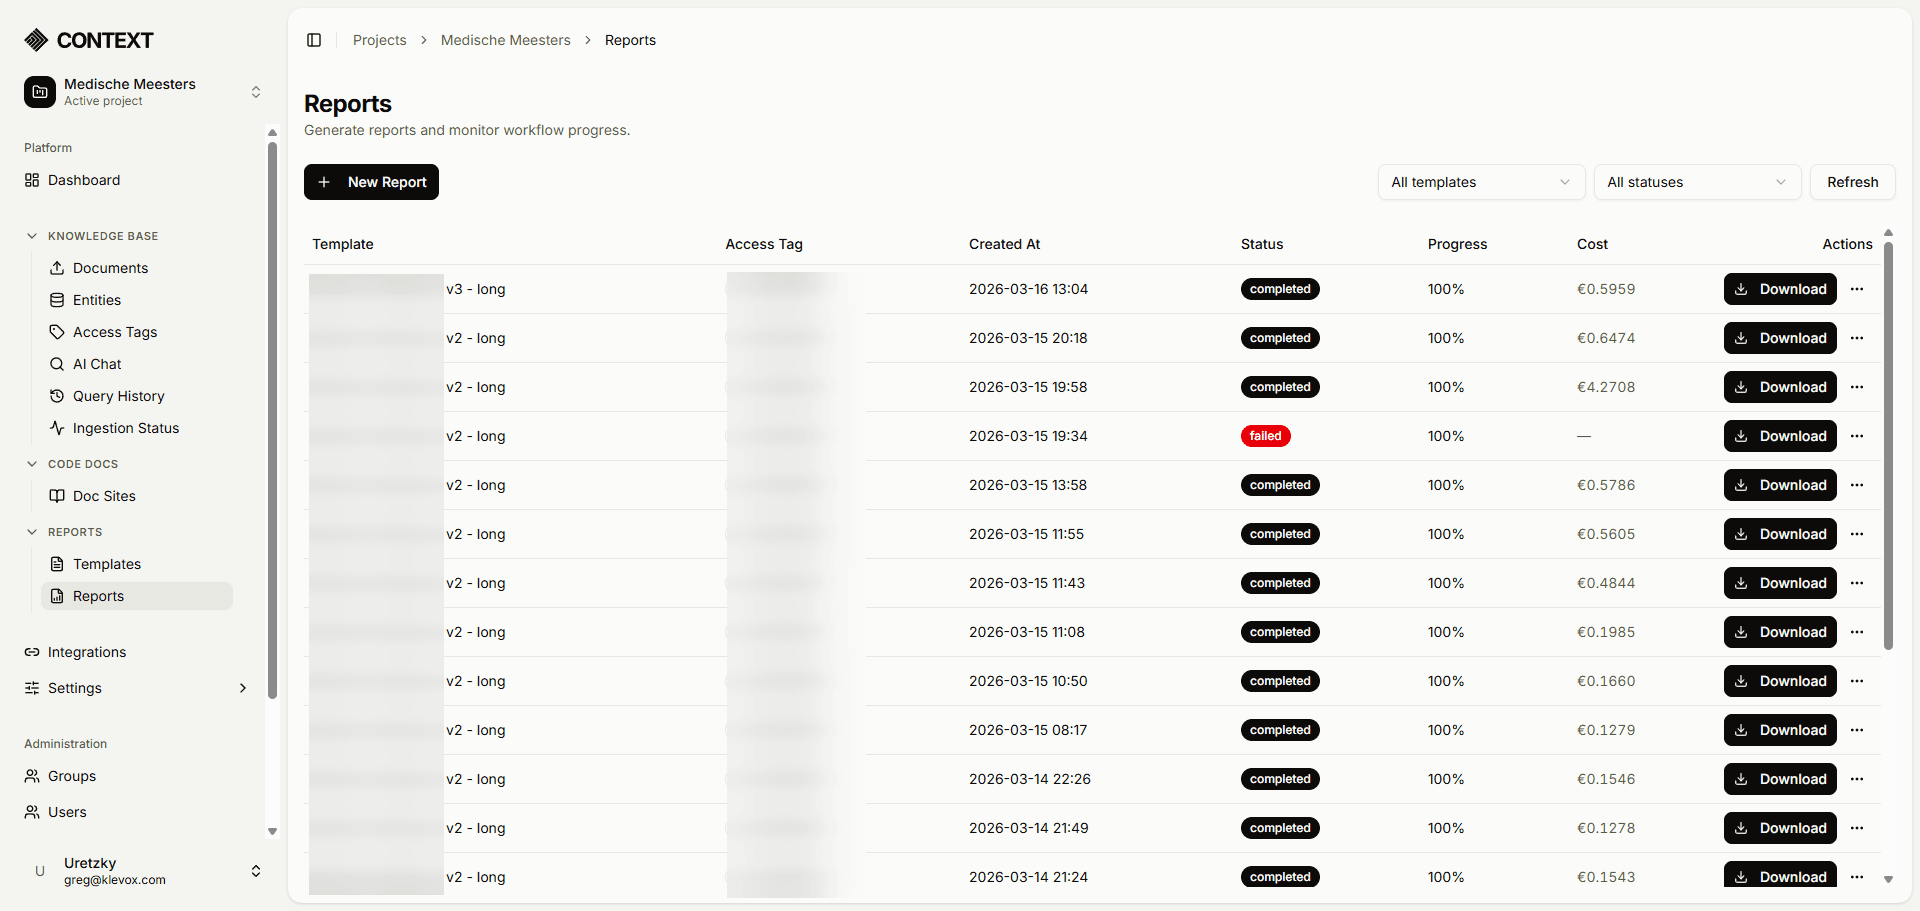The height and width of the screenshot is (911, 1920).
Task: Open the Integrations section
Action: point(85,652)
